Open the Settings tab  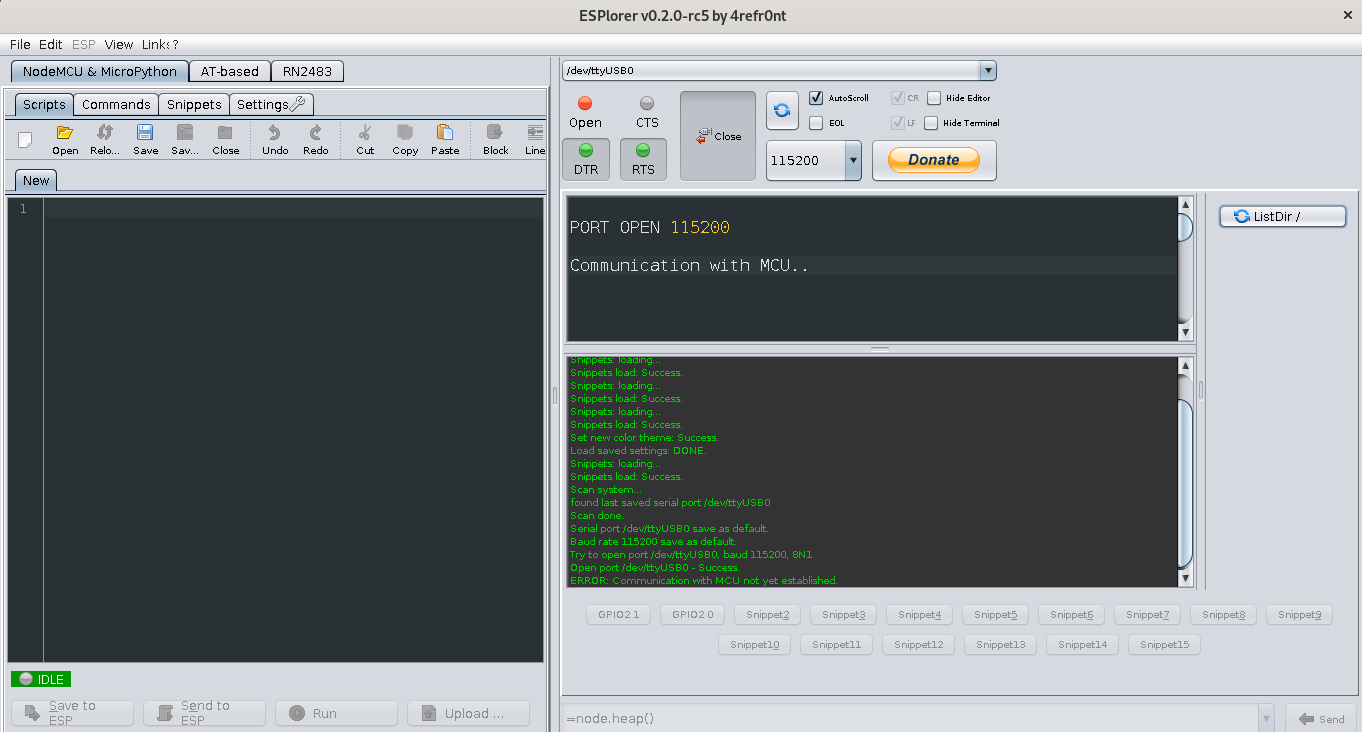(x=271, y=104)
